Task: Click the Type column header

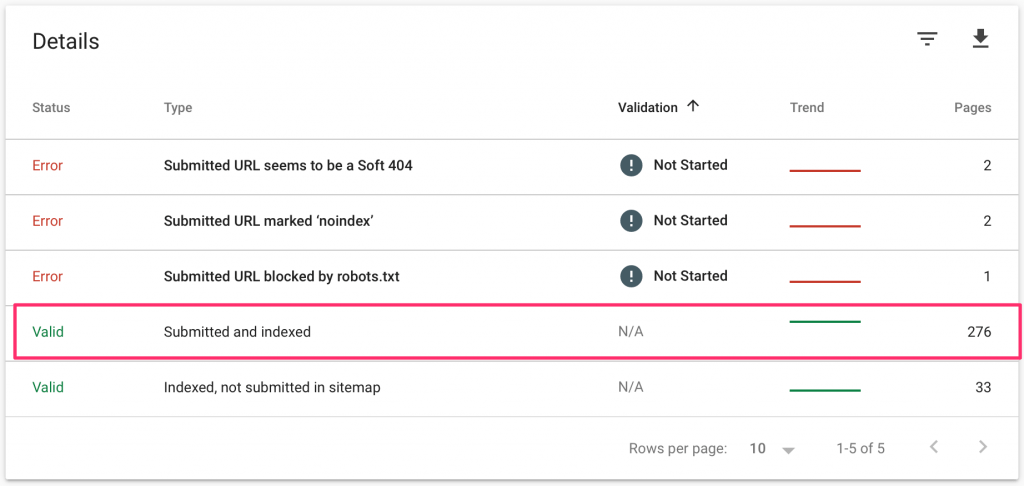Action: [x=178, y=108]
